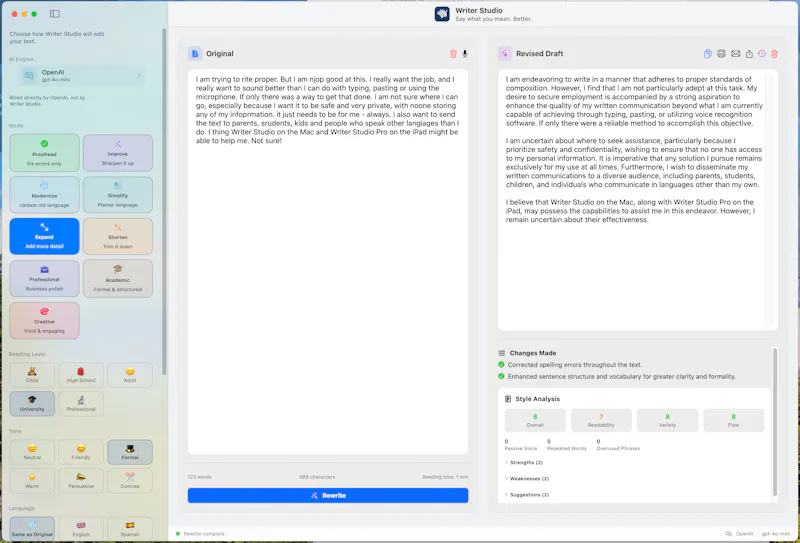Select the Modernize mode
This screenshot has width=800, height=543.
44,194
